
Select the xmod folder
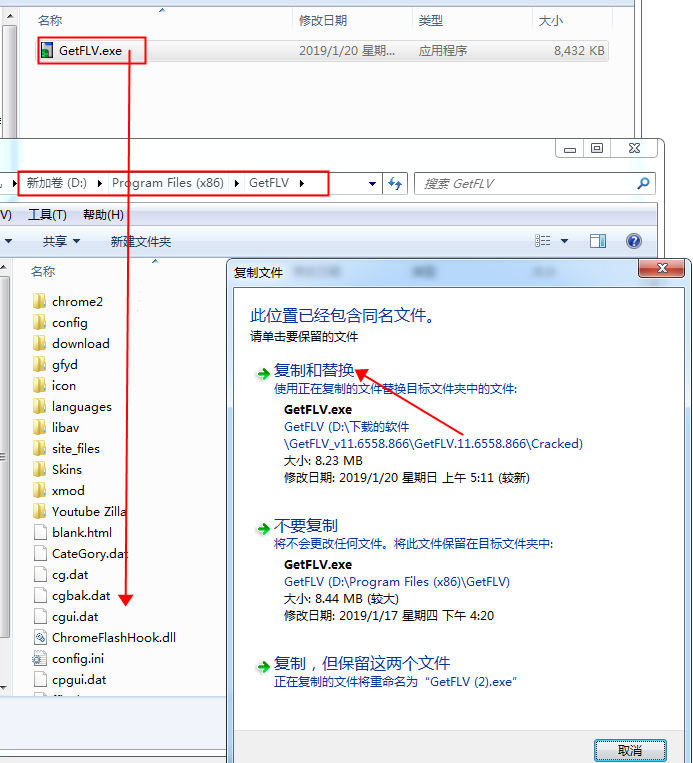point(59,490)
